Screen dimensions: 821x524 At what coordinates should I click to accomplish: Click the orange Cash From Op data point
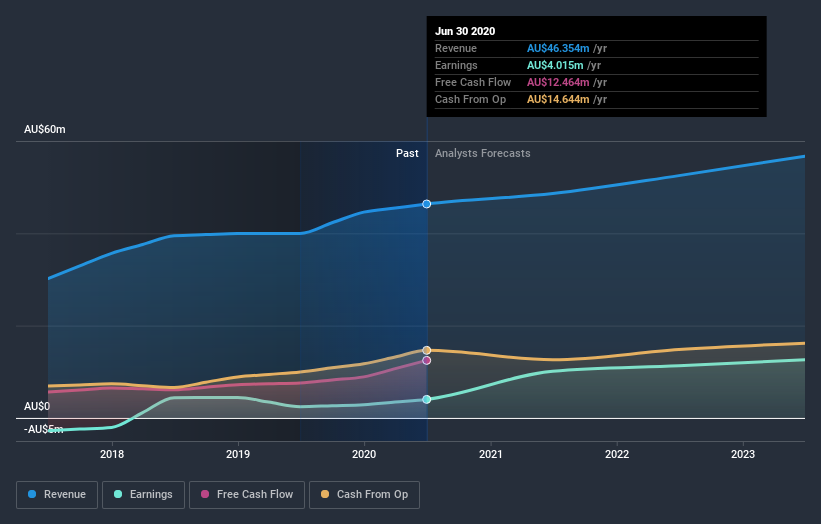coord(427,350)
